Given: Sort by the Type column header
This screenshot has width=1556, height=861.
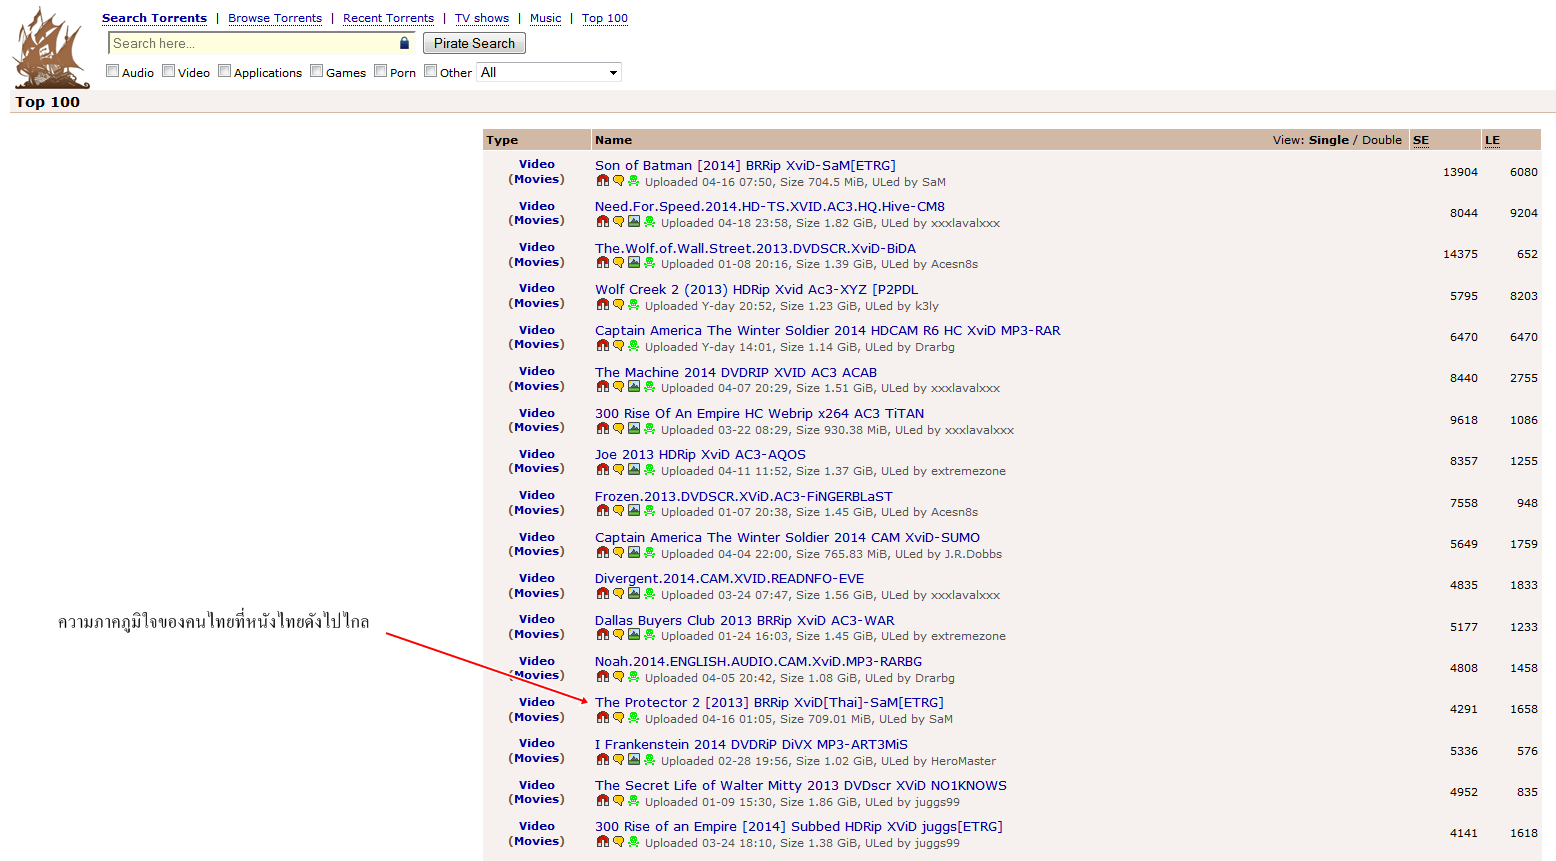Looking at the screenshot, I should (502, 140).
